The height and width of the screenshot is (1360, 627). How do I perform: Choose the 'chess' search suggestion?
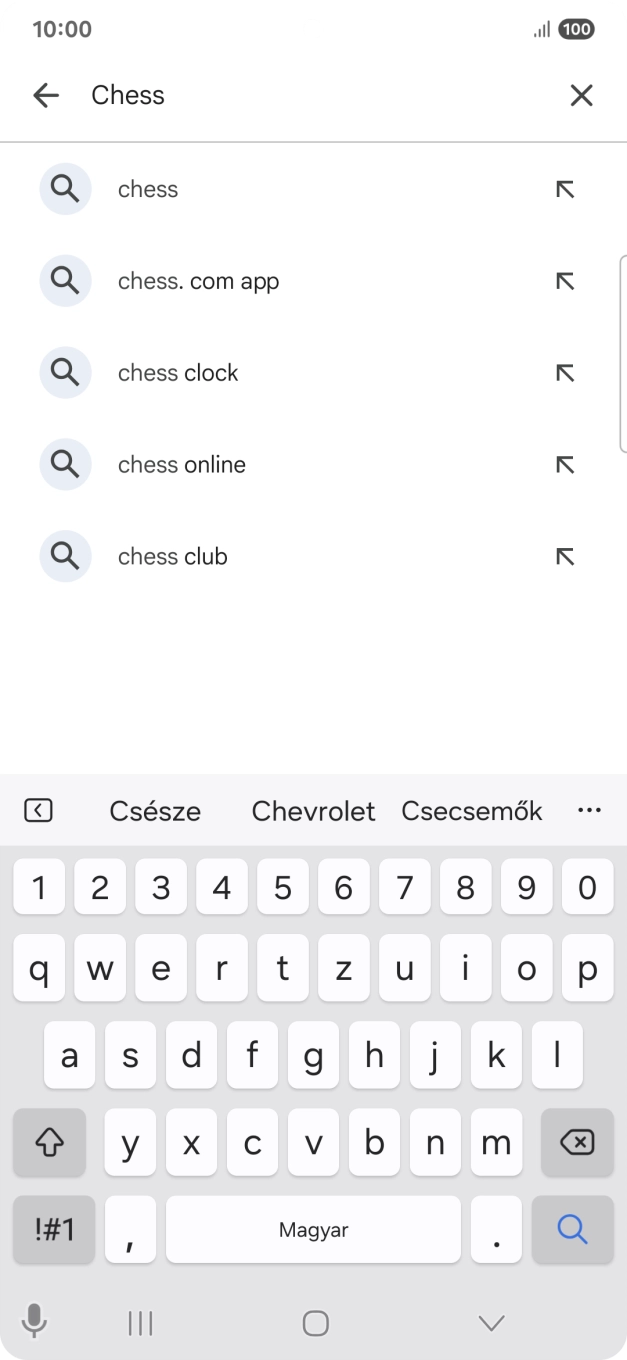(x=148, y=188)
